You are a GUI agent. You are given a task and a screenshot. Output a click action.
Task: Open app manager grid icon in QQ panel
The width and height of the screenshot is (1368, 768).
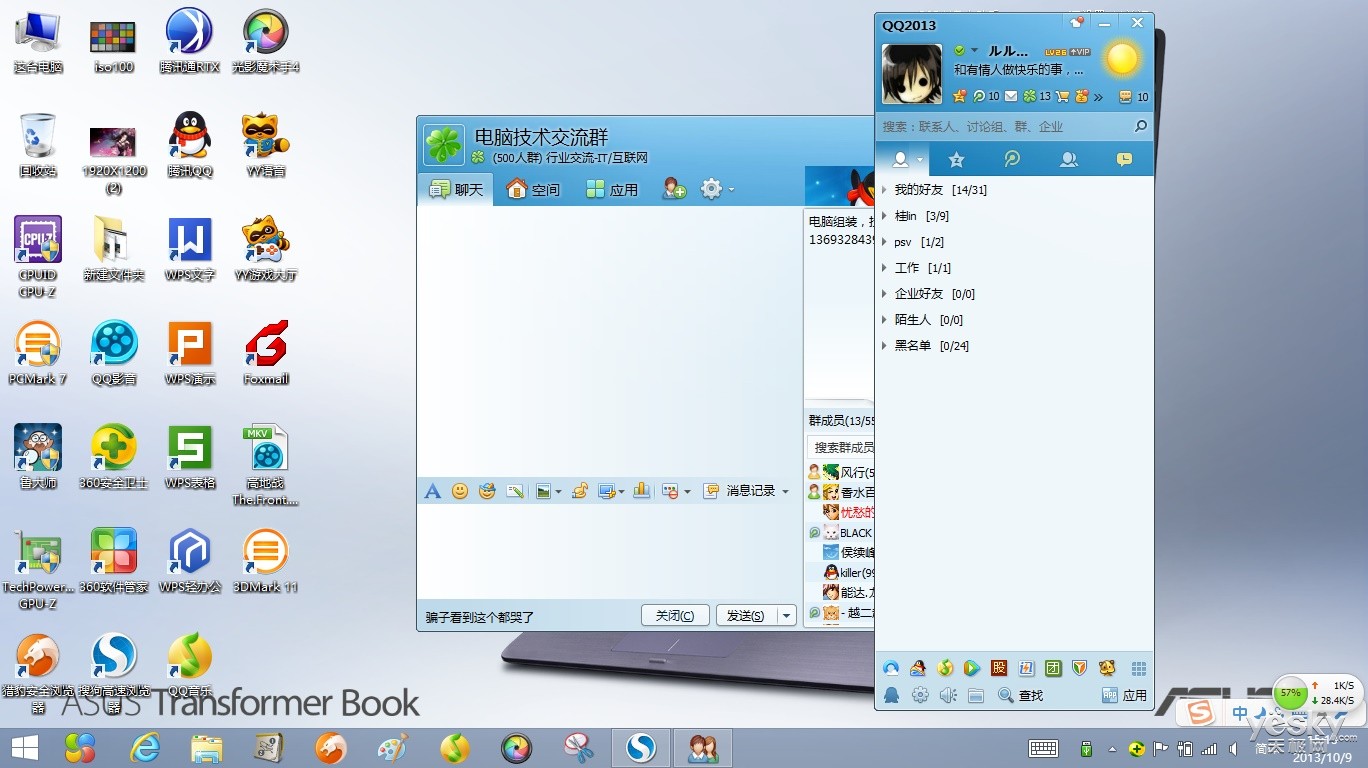[1139, 668]
